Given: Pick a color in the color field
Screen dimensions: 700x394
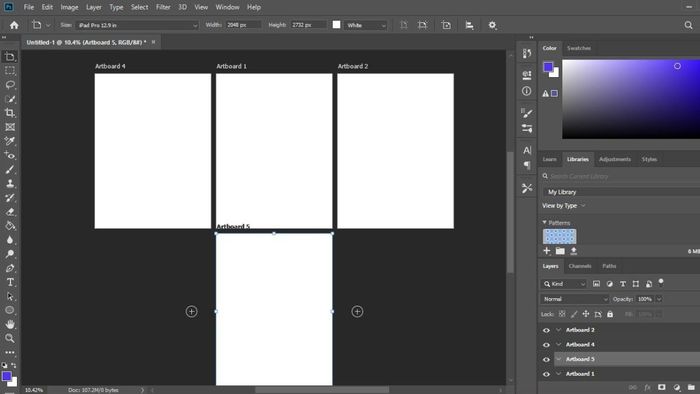Looking at the screenshot, I should tap(631, 99).
